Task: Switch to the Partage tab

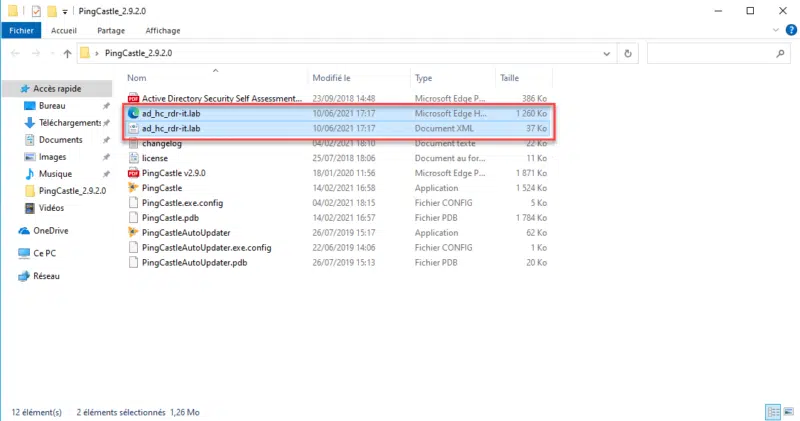Action: tap(111, 31)
